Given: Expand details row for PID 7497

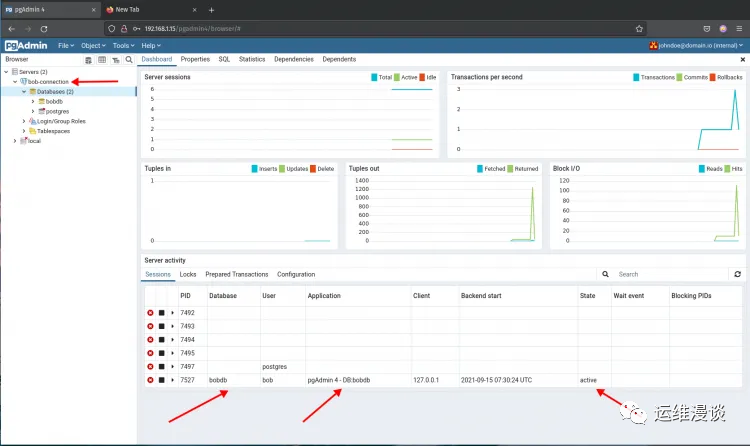Looking at the screenshot, I should pyautogui.click(x=173, y=367).
